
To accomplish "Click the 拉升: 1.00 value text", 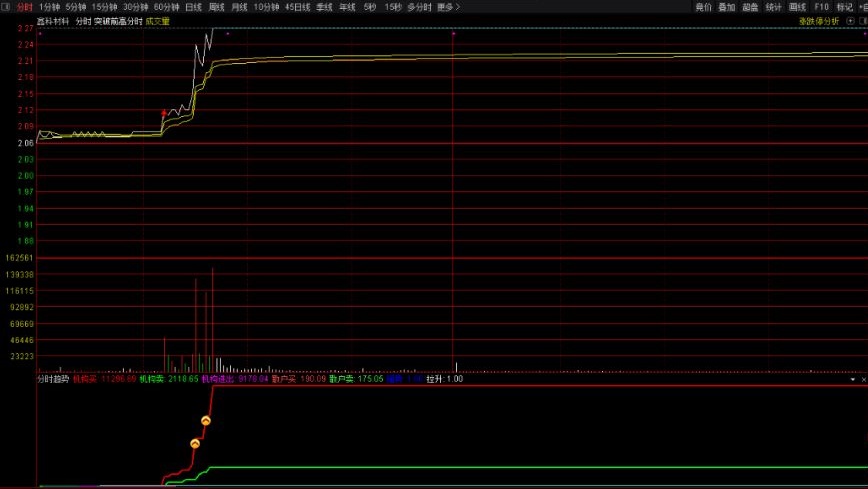I will [x=445, y=379].
